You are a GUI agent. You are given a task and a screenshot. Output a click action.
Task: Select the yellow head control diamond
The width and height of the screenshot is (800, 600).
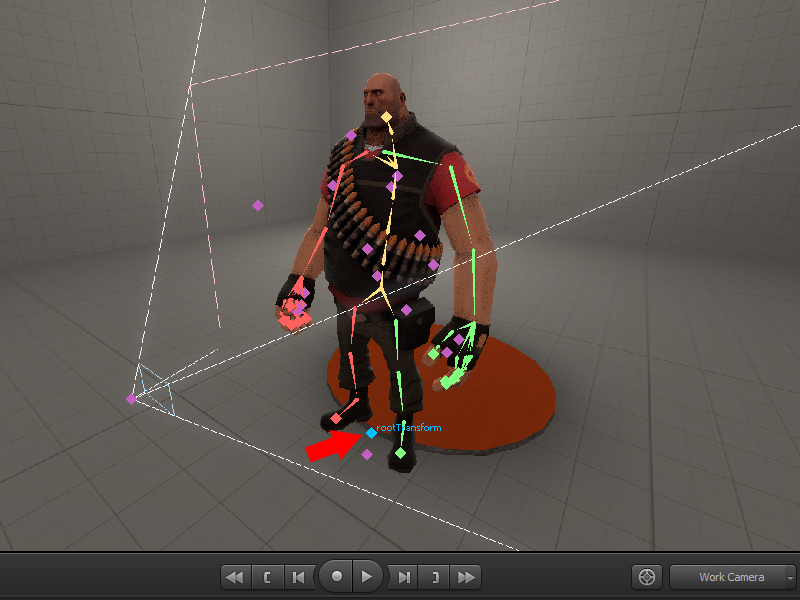[387, 117]
